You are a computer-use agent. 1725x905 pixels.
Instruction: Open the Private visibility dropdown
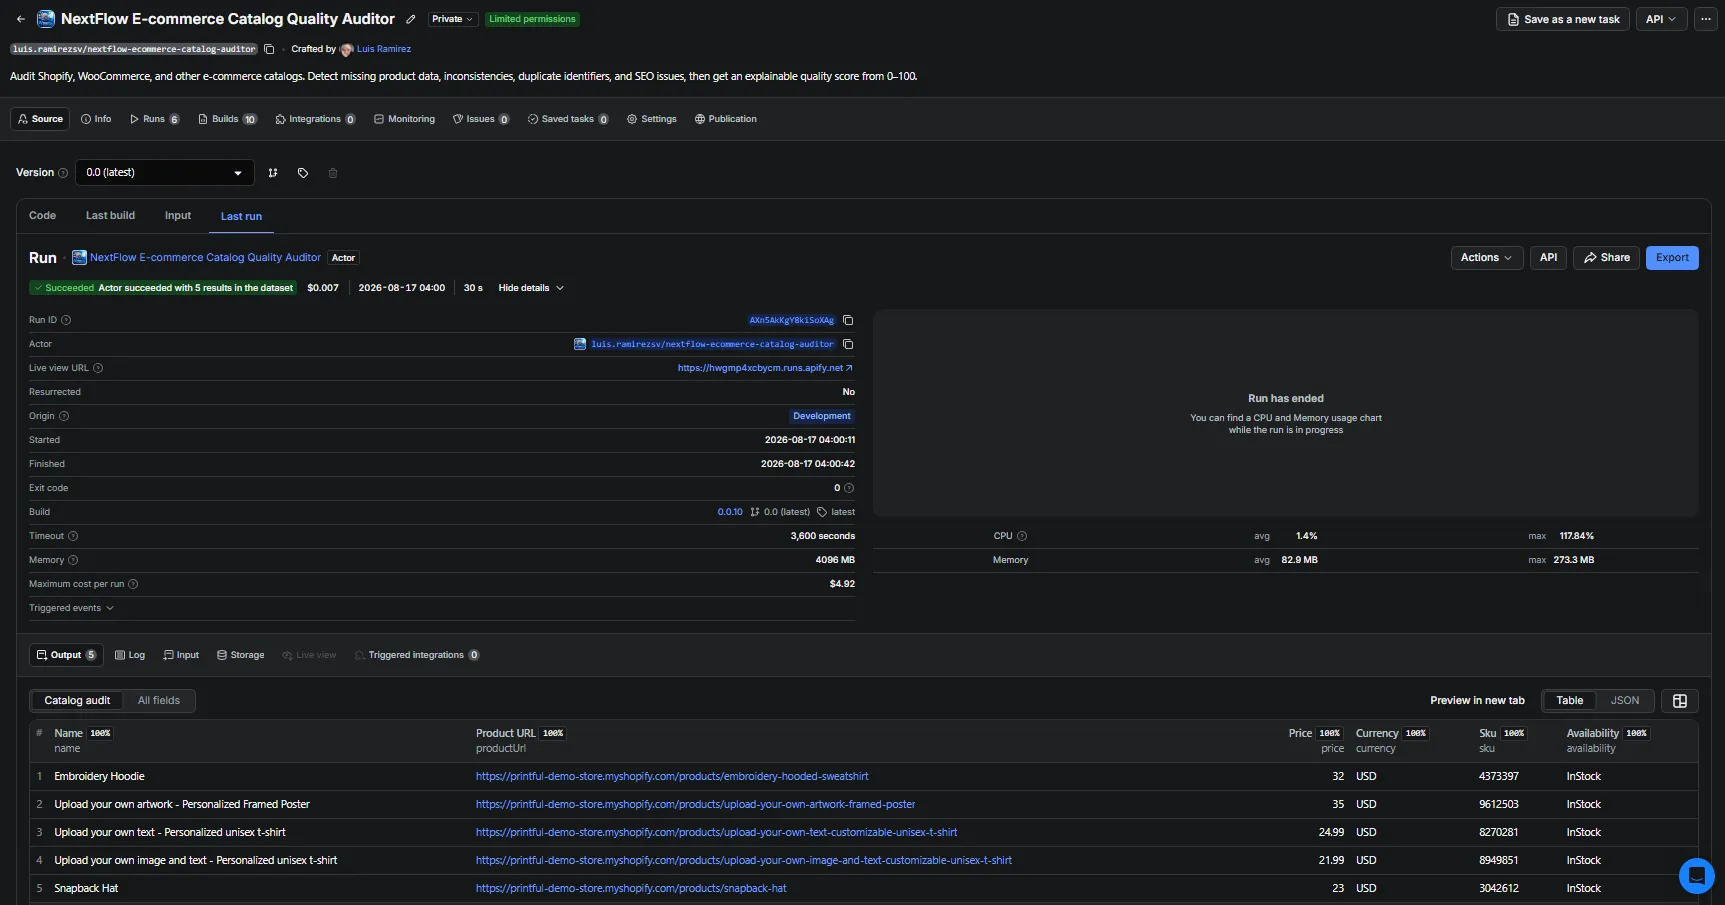coord(453,19)
